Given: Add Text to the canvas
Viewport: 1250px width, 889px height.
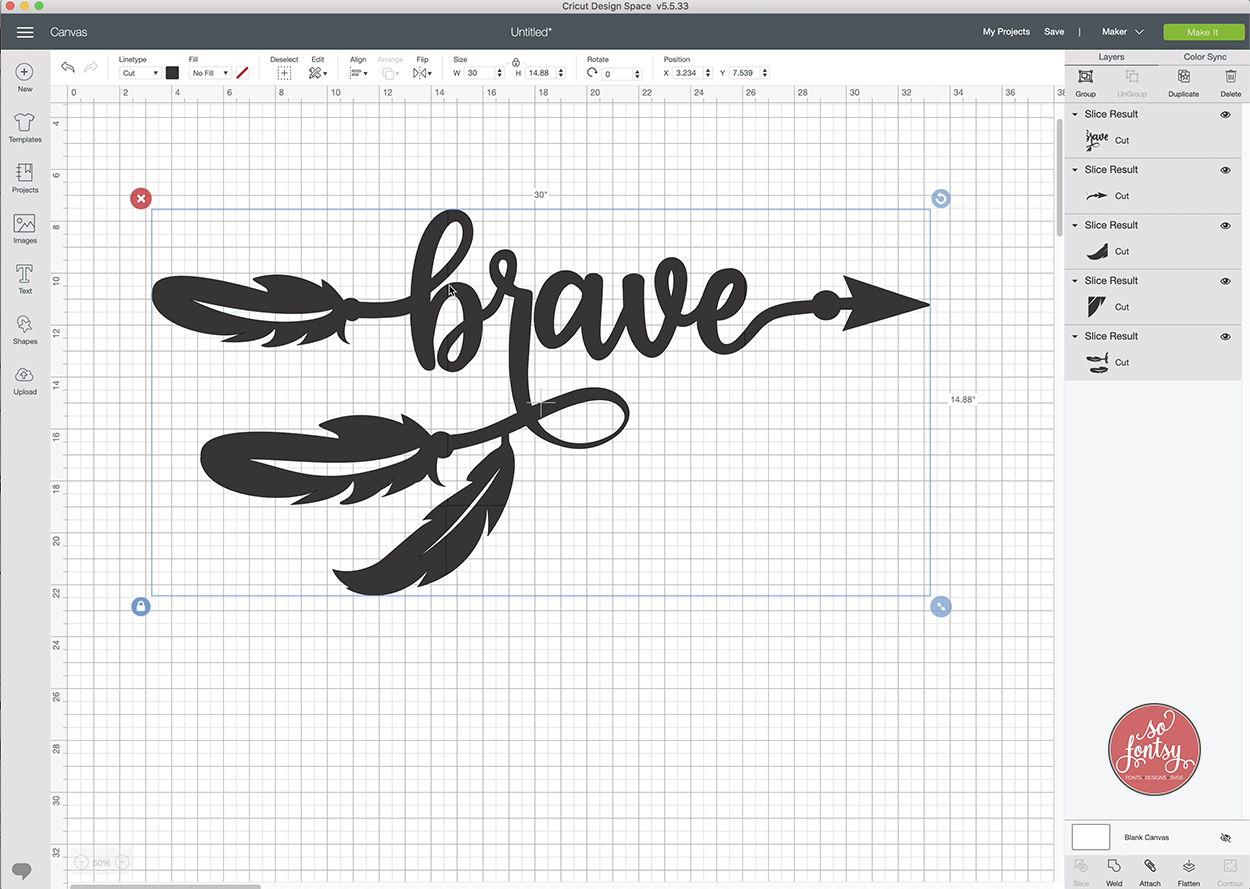Looking at the screenshot, I should point(25,279).
